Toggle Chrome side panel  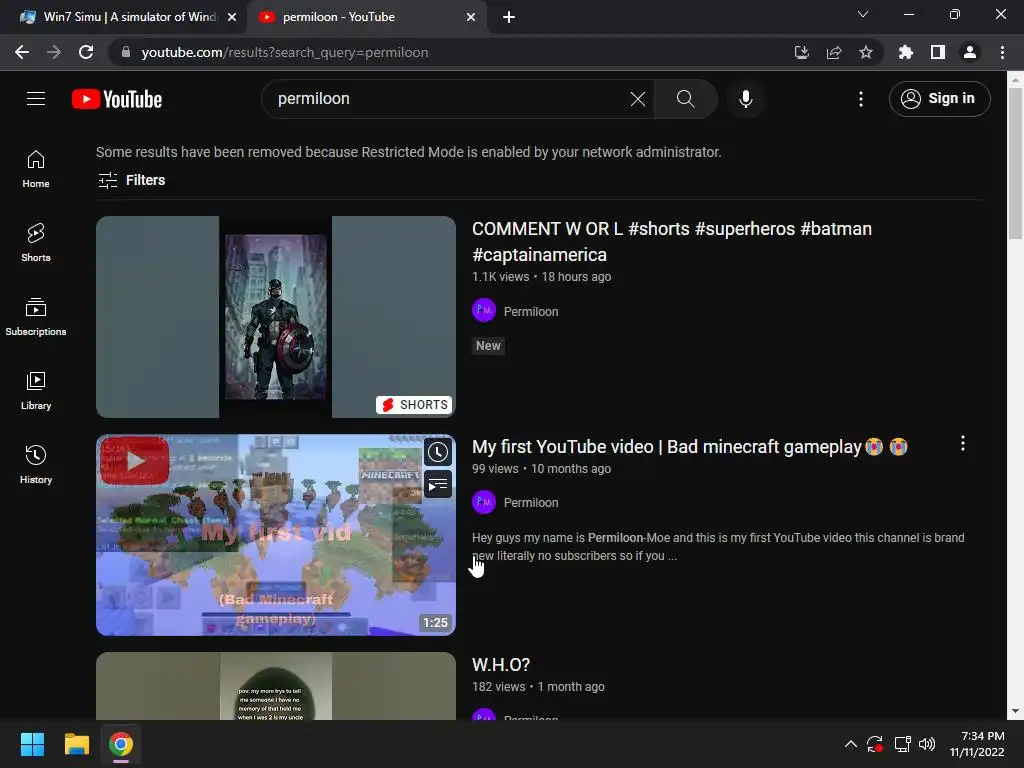[x=937, y=52]
